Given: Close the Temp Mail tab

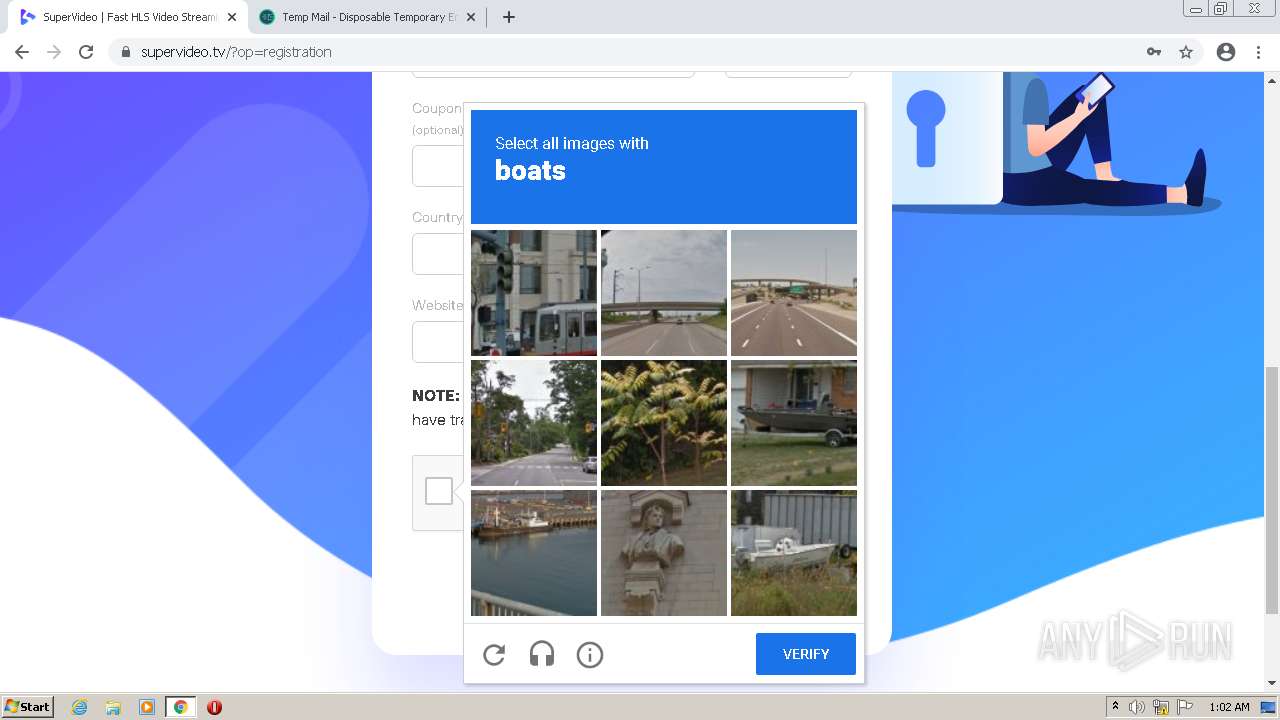Looking at the screenshot, I should click(x=471, y=17).
